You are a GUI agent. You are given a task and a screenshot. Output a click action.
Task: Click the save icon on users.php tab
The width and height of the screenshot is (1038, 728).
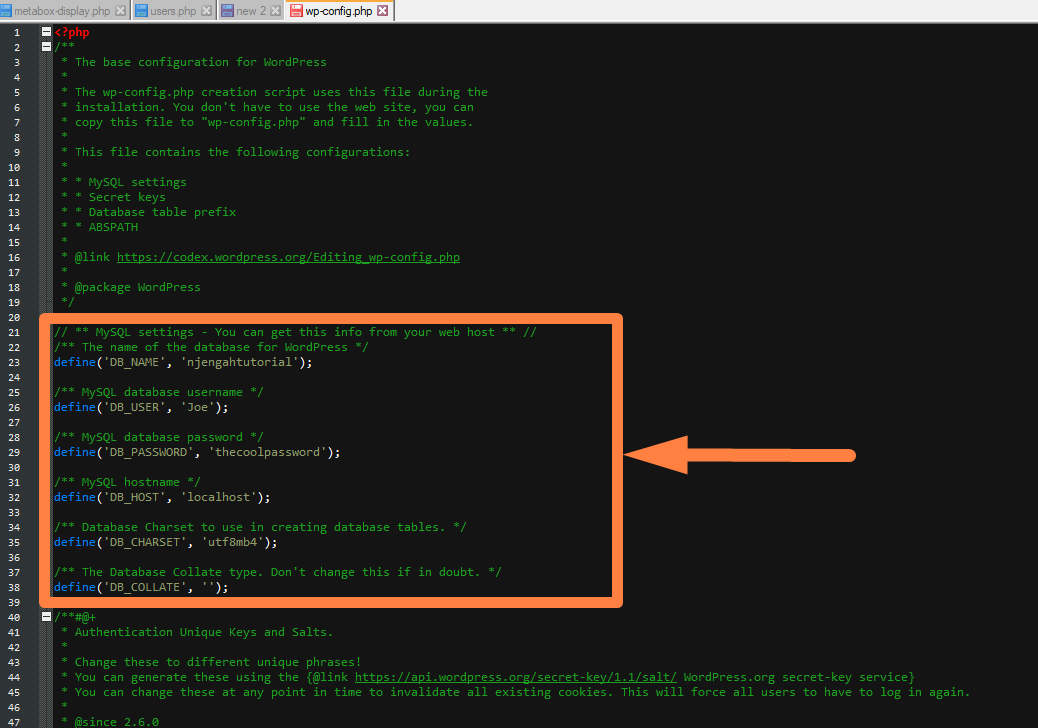(x=141, y=11)
